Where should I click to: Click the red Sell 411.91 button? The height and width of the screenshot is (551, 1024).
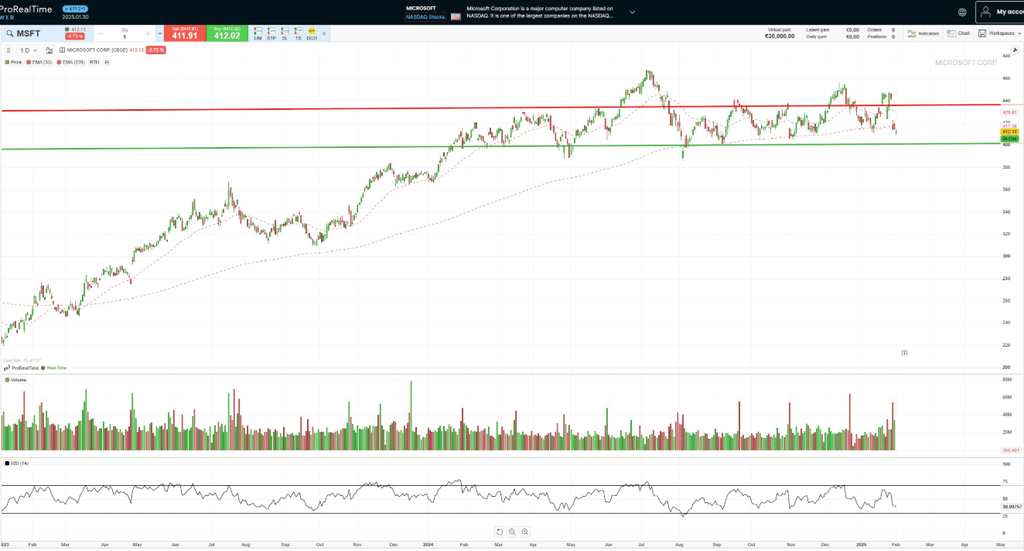(185, 33)
